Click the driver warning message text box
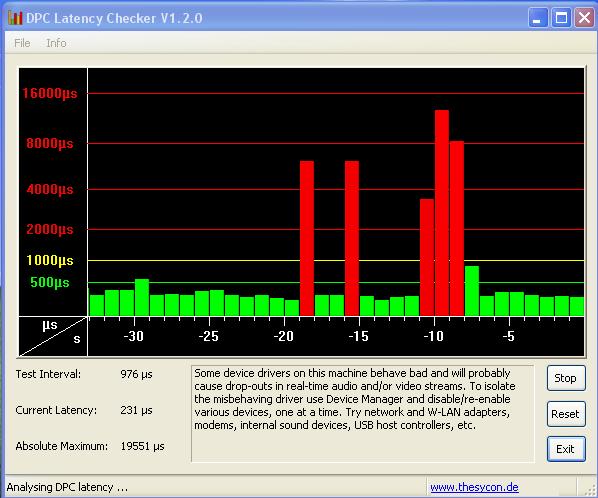This screenshot has height=498, width=598. tap(362, 414)
